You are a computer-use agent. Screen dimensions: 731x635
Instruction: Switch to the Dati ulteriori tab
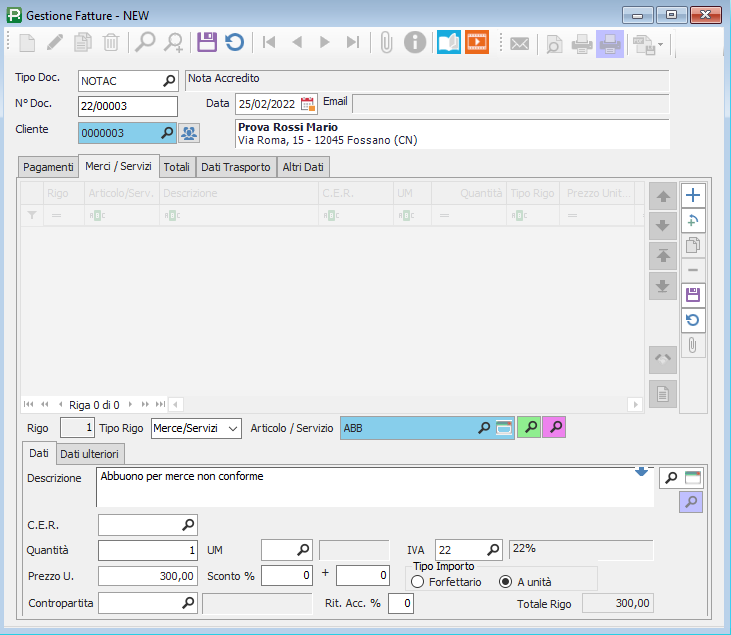click(x=90, y=455)
